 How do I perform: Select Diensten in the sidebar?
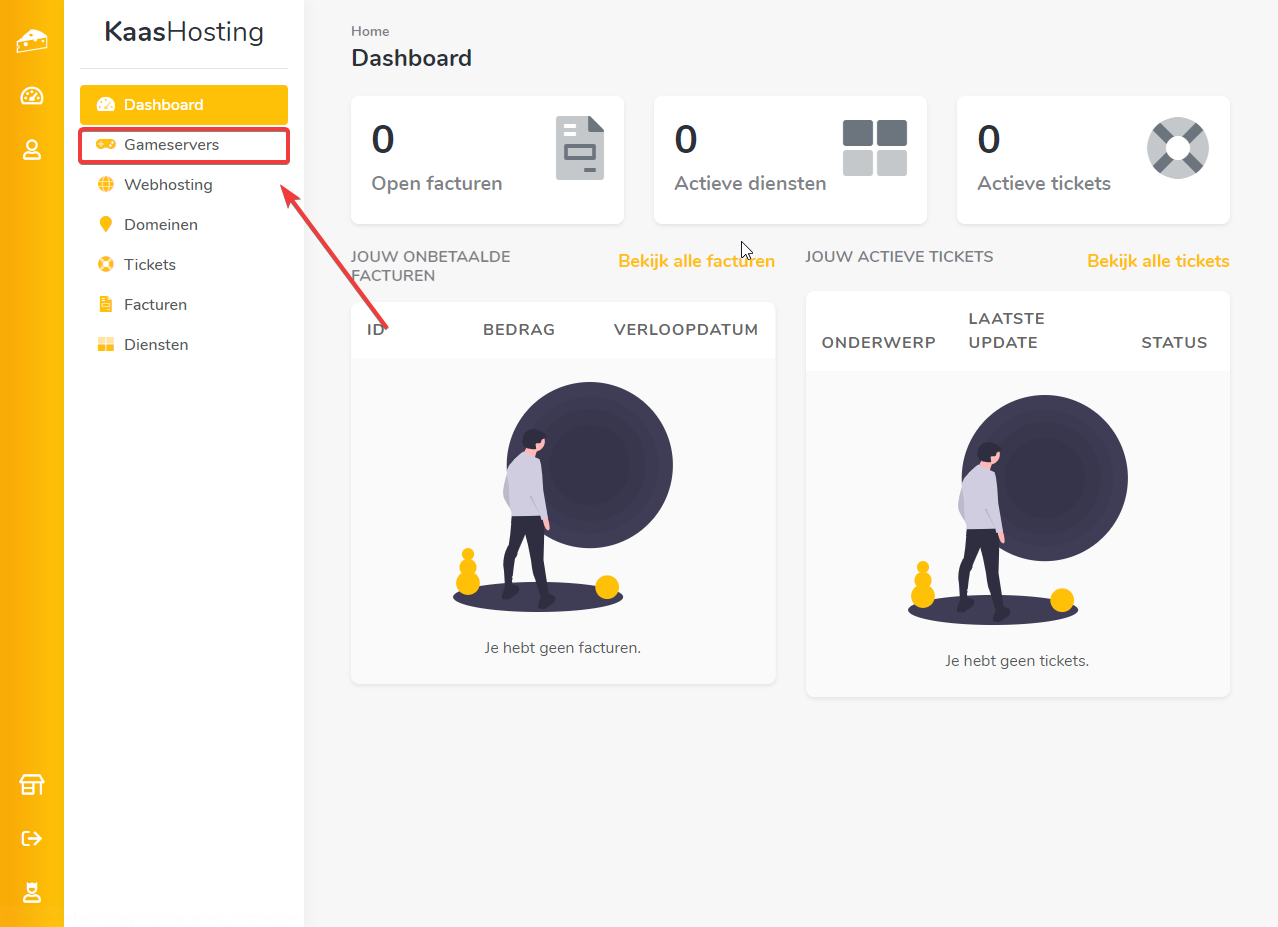156,345
